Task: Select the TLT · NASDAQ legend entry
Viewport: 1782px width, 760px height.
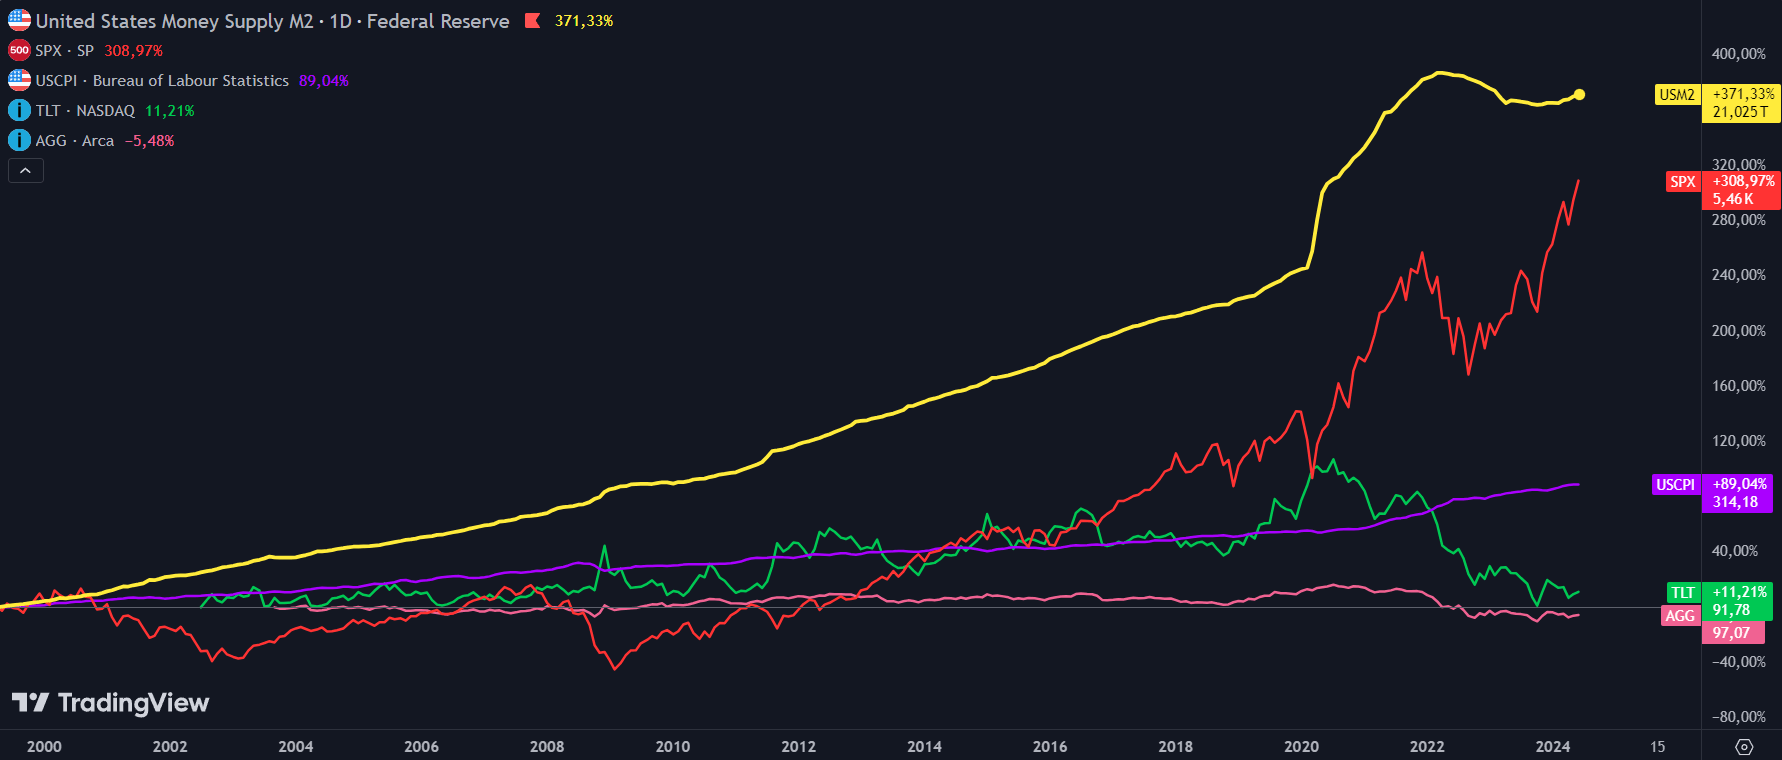Action: [x=85, y=110]
